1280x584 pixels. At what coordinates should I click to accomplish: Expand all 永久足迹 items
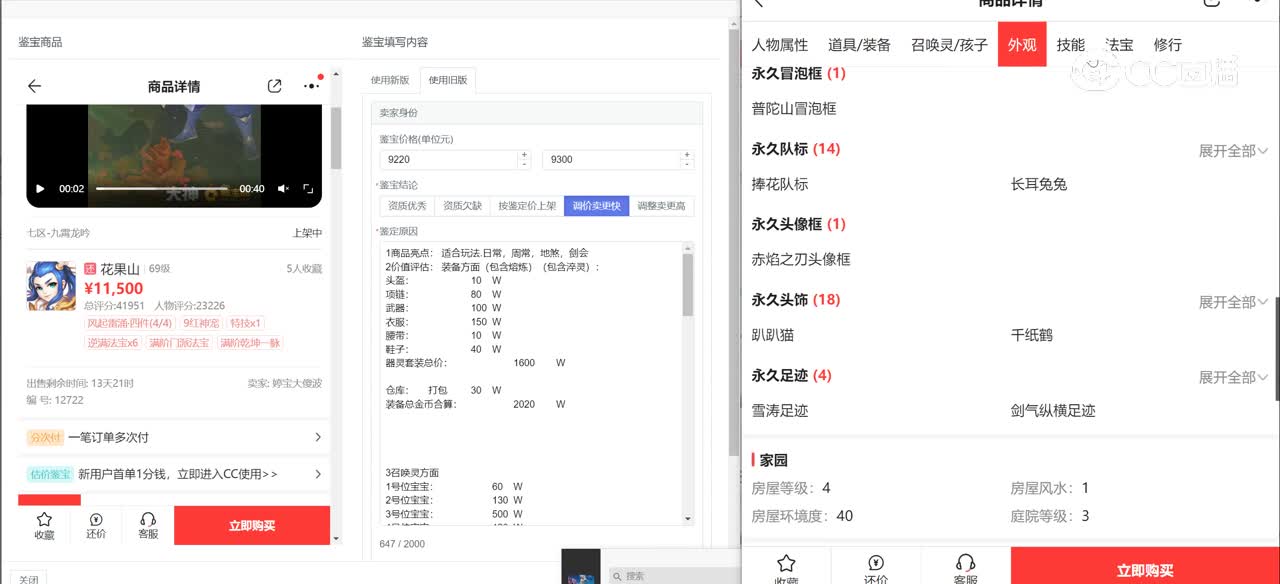pos(1233,377)
